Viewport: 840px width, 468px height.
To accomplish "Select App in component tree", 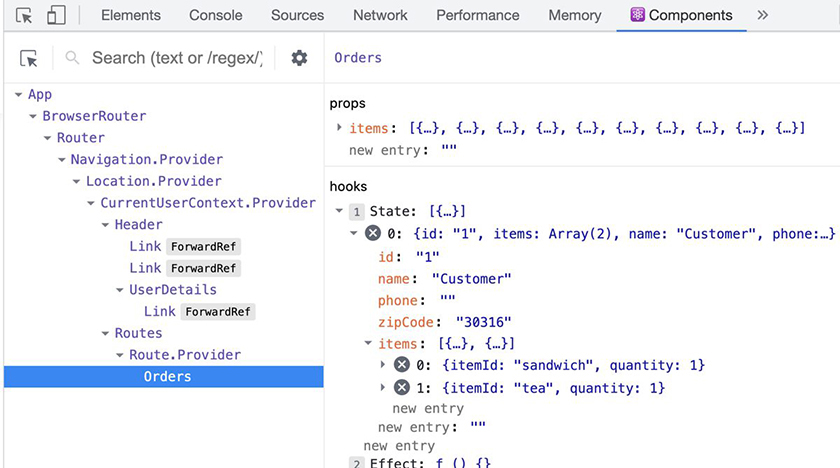I will click(x=40, y=94).
